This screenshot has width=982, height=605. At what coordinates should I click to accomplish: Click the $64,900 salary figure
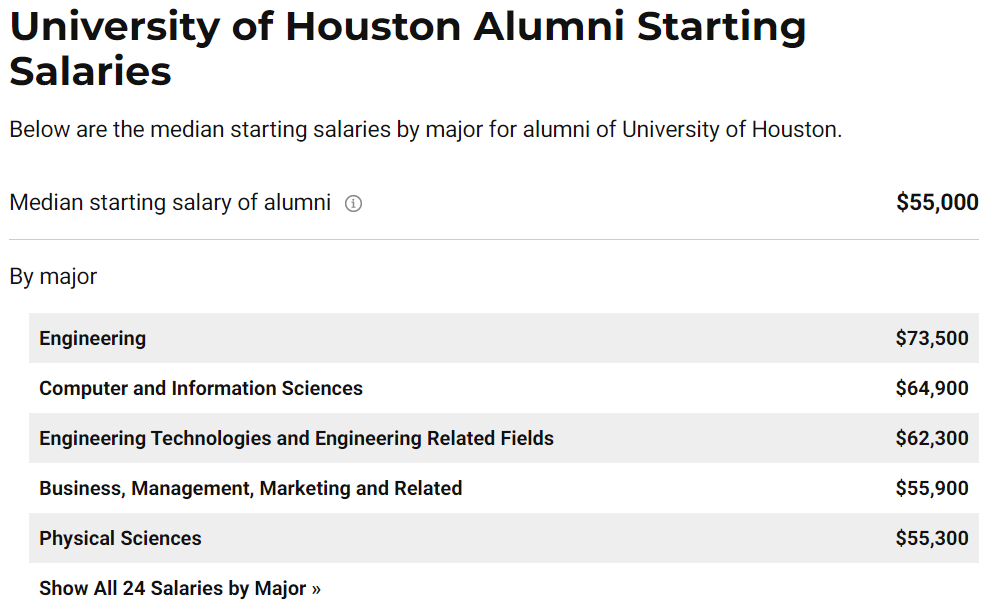(x=932, y=388)
